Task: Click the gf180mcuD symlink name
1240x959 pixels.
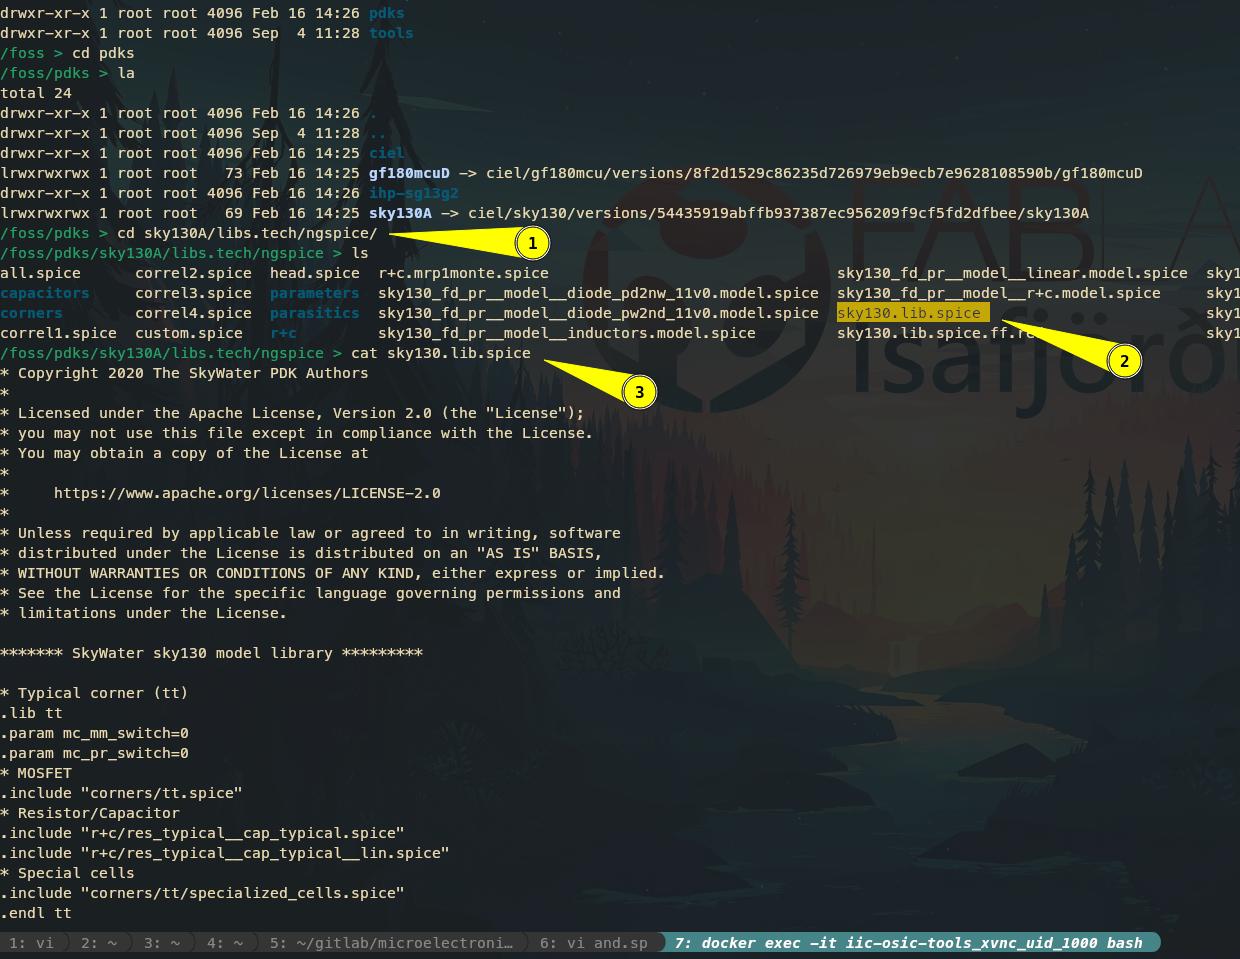Action: [409, 173]
